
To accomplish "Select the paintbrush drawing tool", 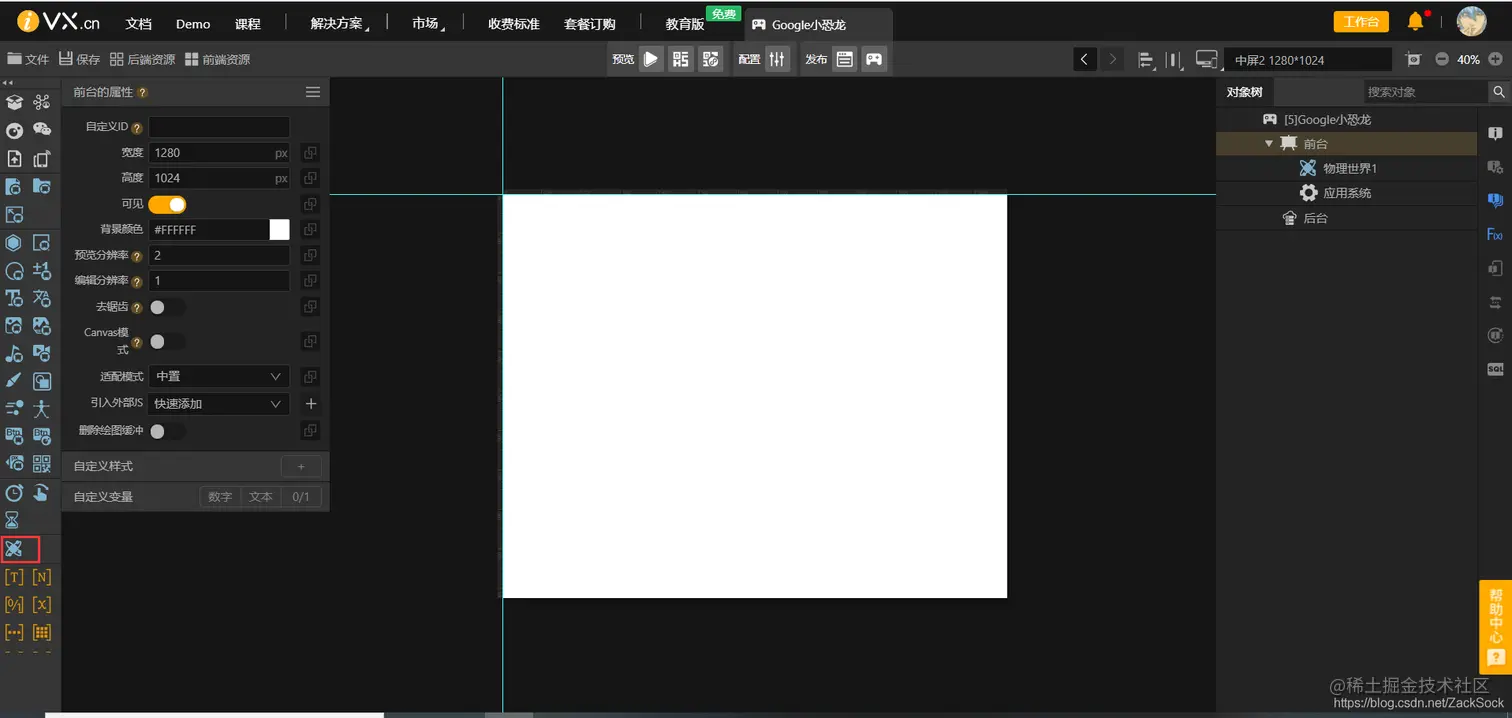I will (15, 380).
